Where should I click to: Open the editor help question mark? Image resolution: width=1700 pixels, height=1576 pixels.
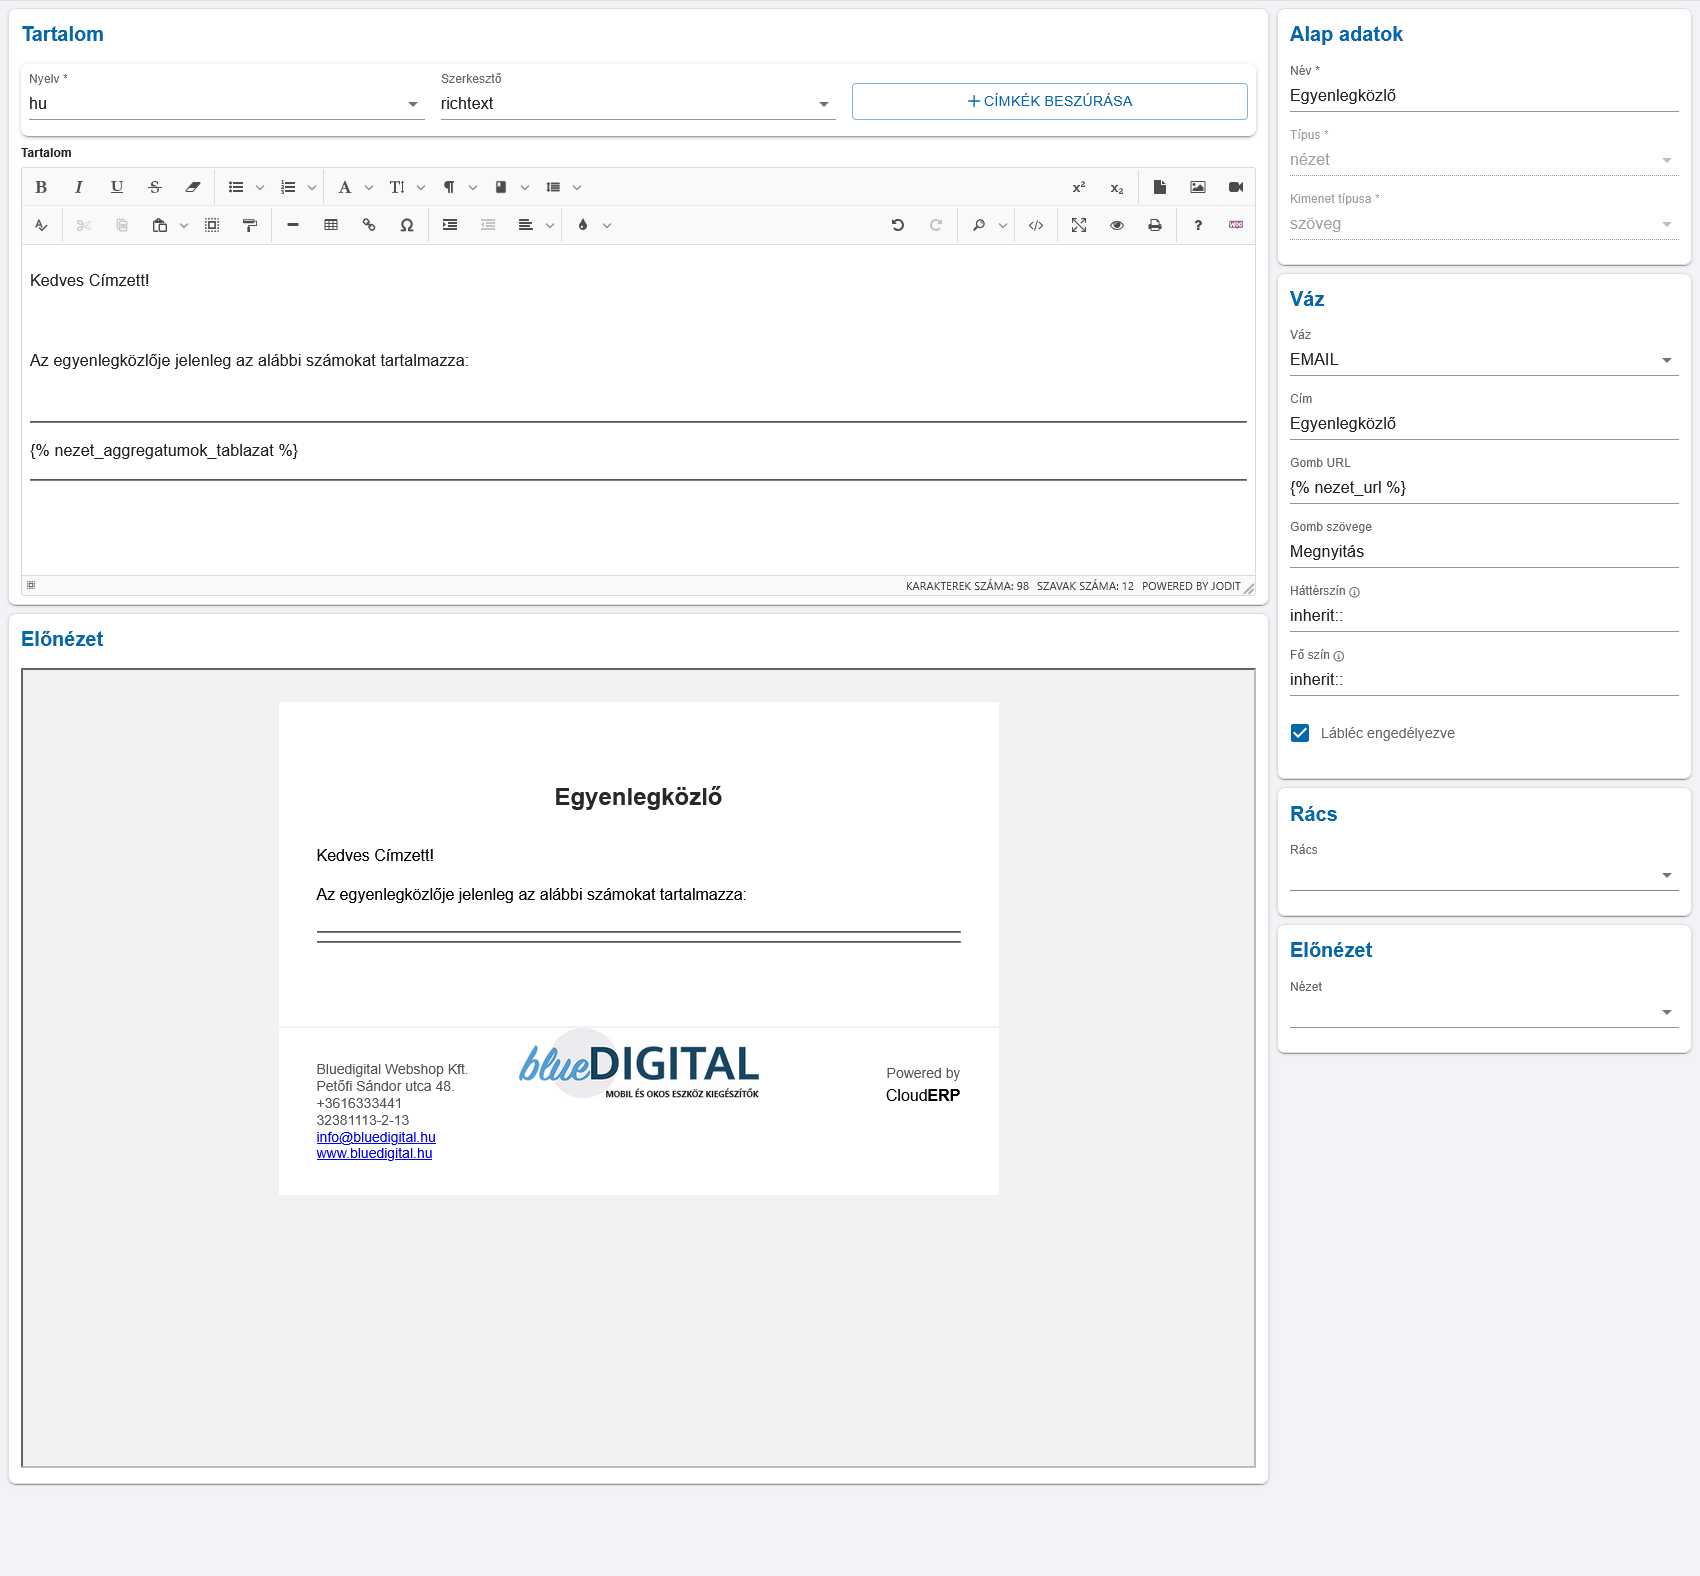[x=1198, y=225]
